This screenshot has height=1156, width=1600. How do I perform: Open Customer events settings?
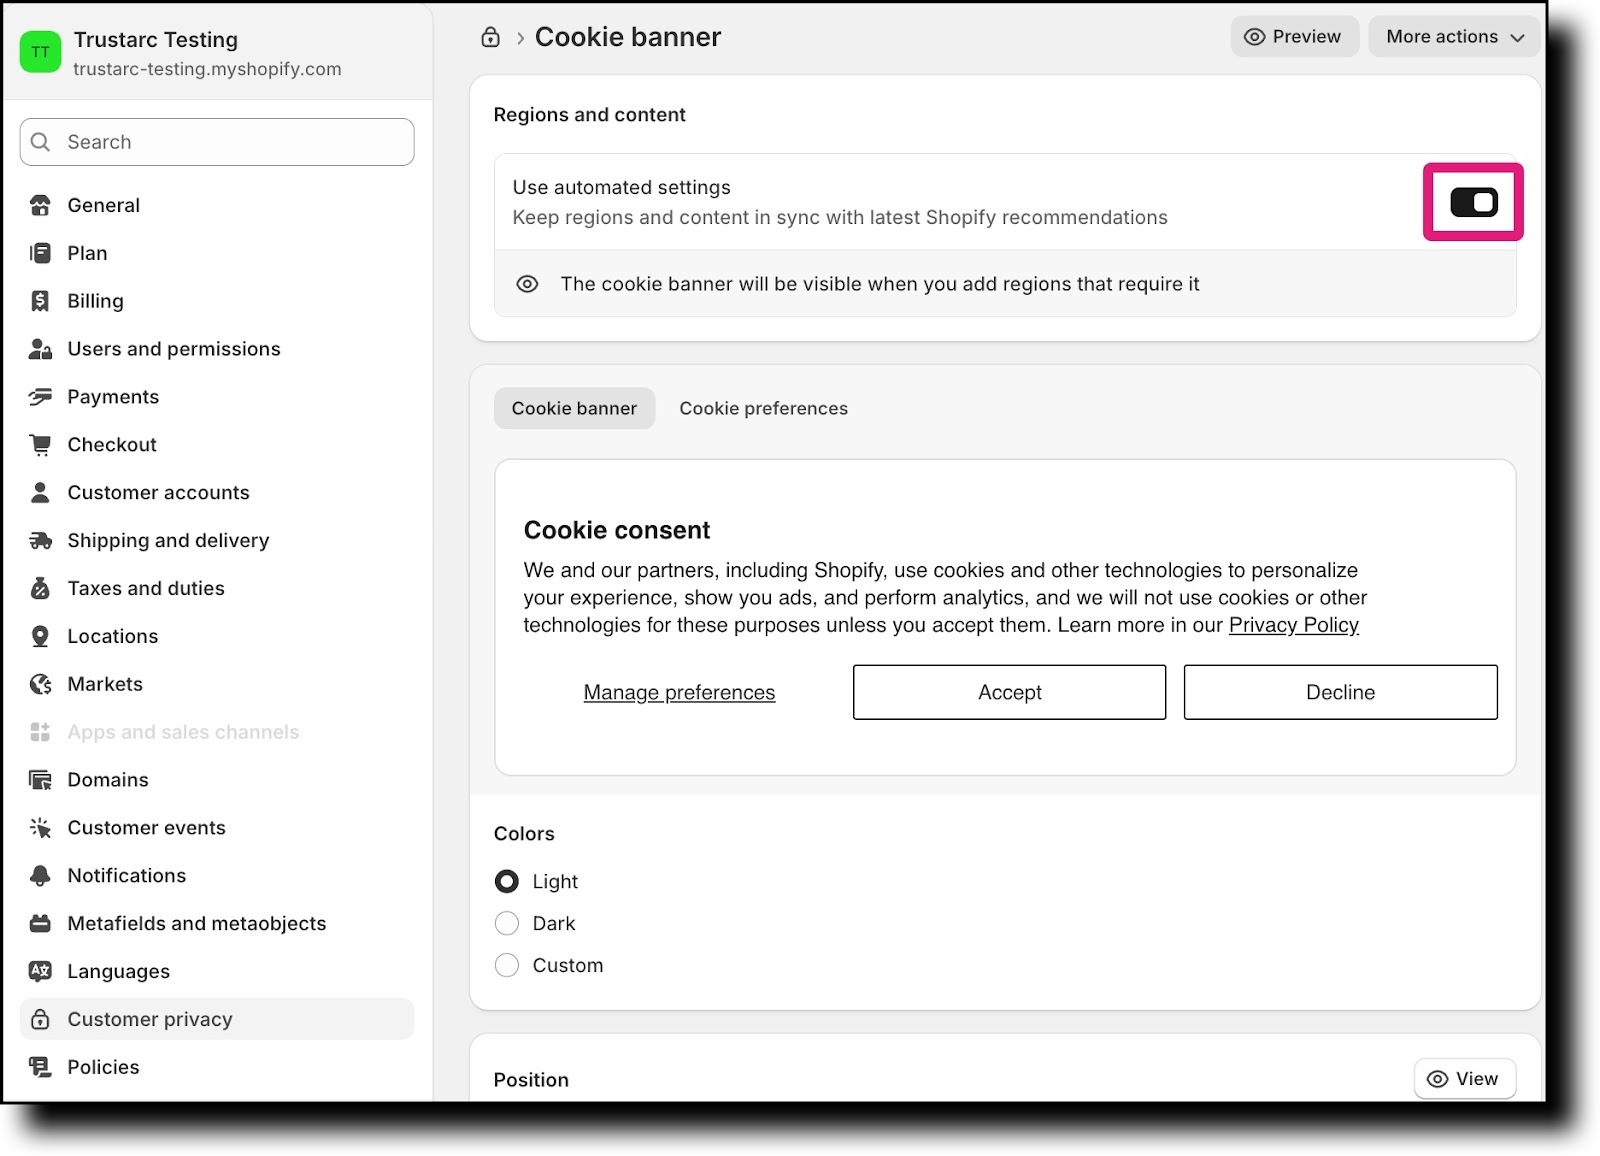coord(217,828)
